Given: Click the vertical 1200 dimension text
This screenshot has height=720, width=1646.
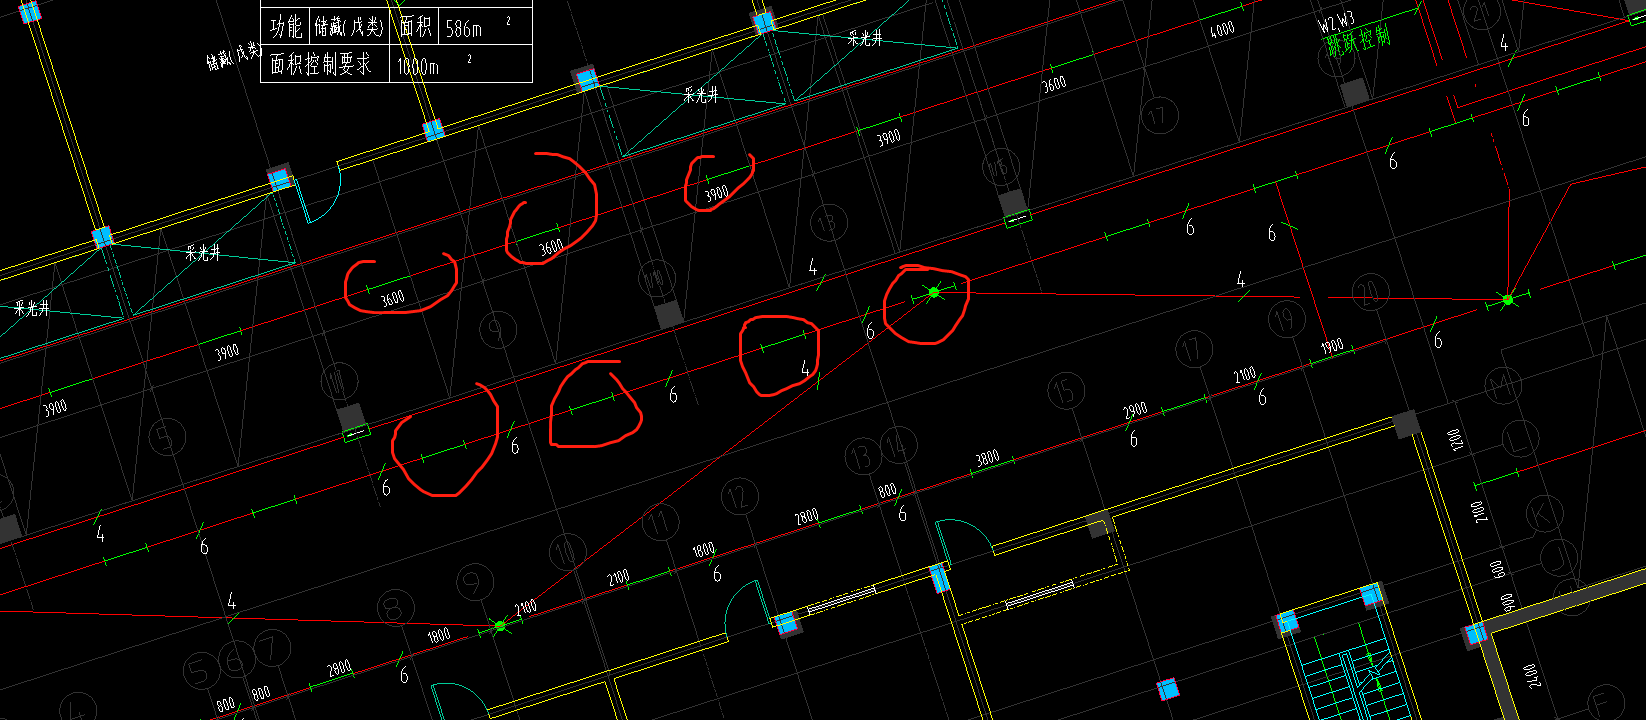Looking at the screenshot, I should [x=1455, y=439].
